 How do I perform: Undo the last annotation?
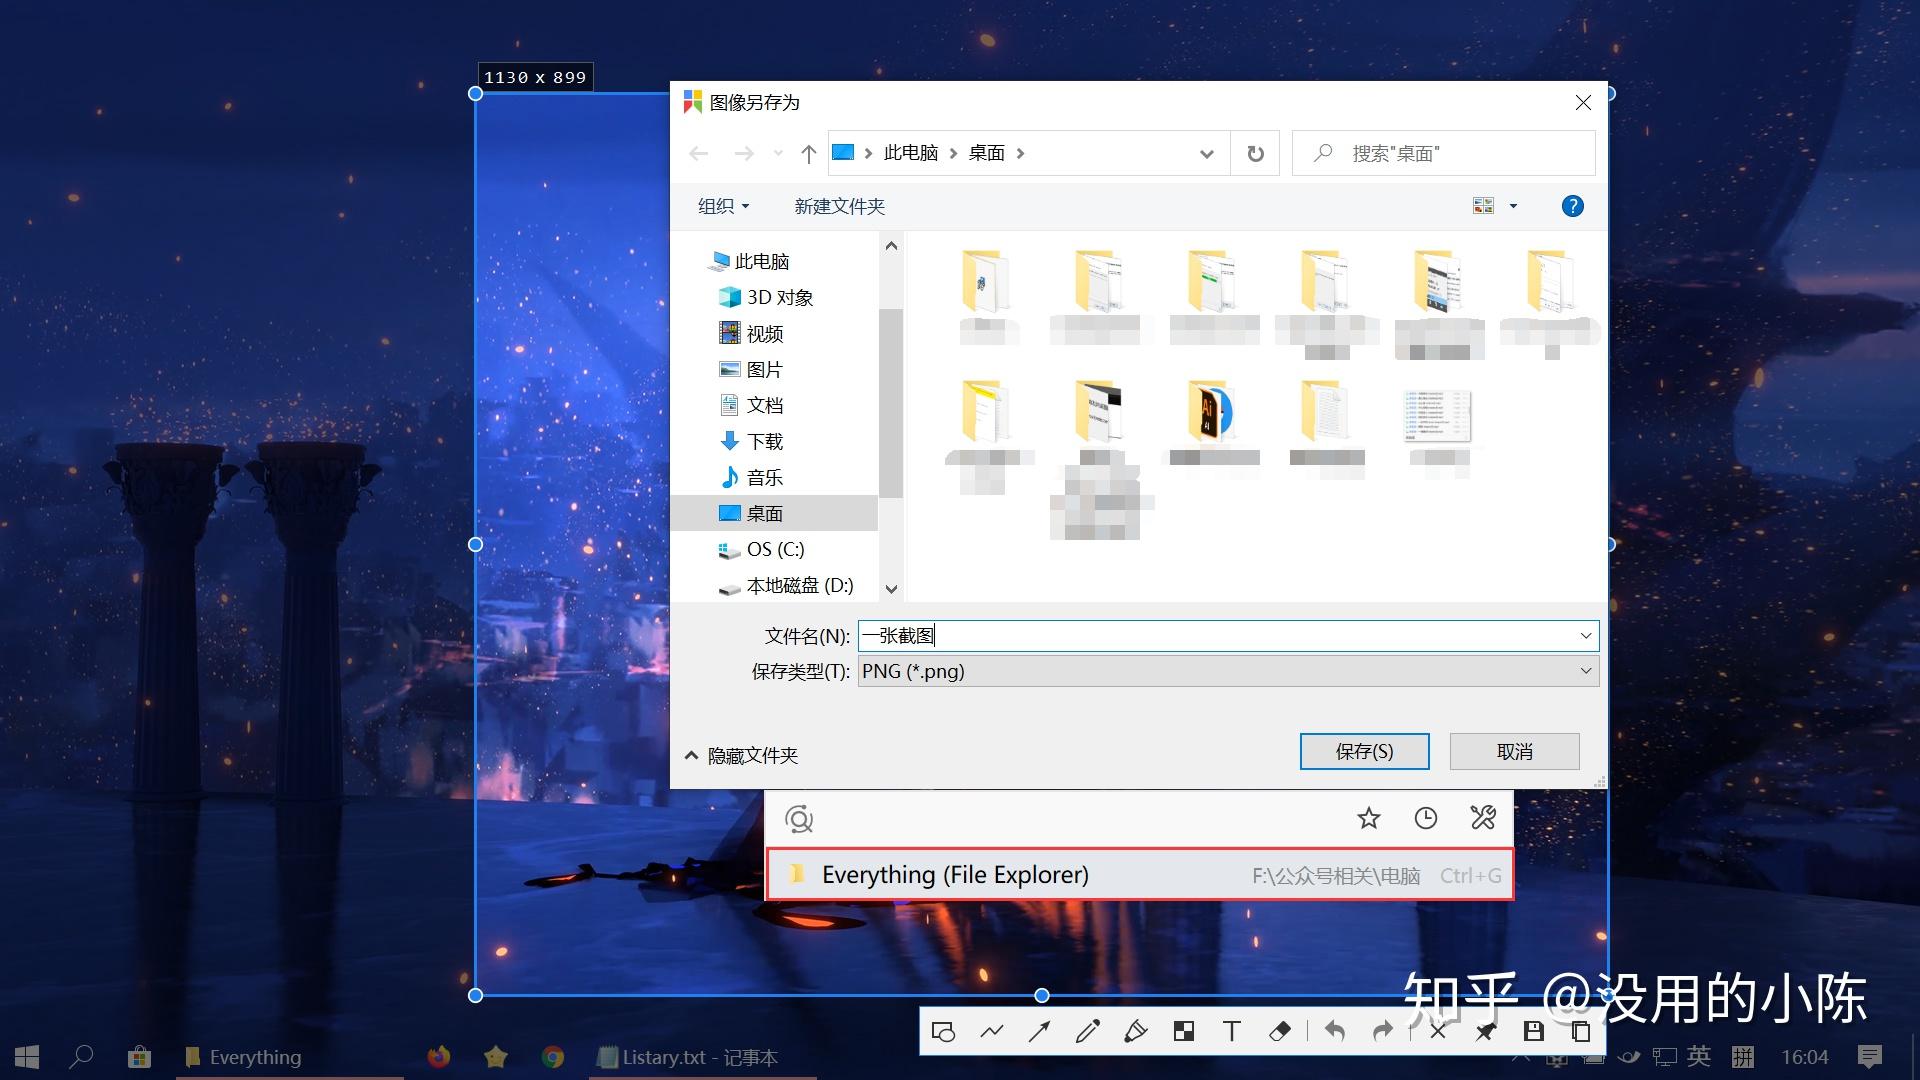point(1335,1031)
